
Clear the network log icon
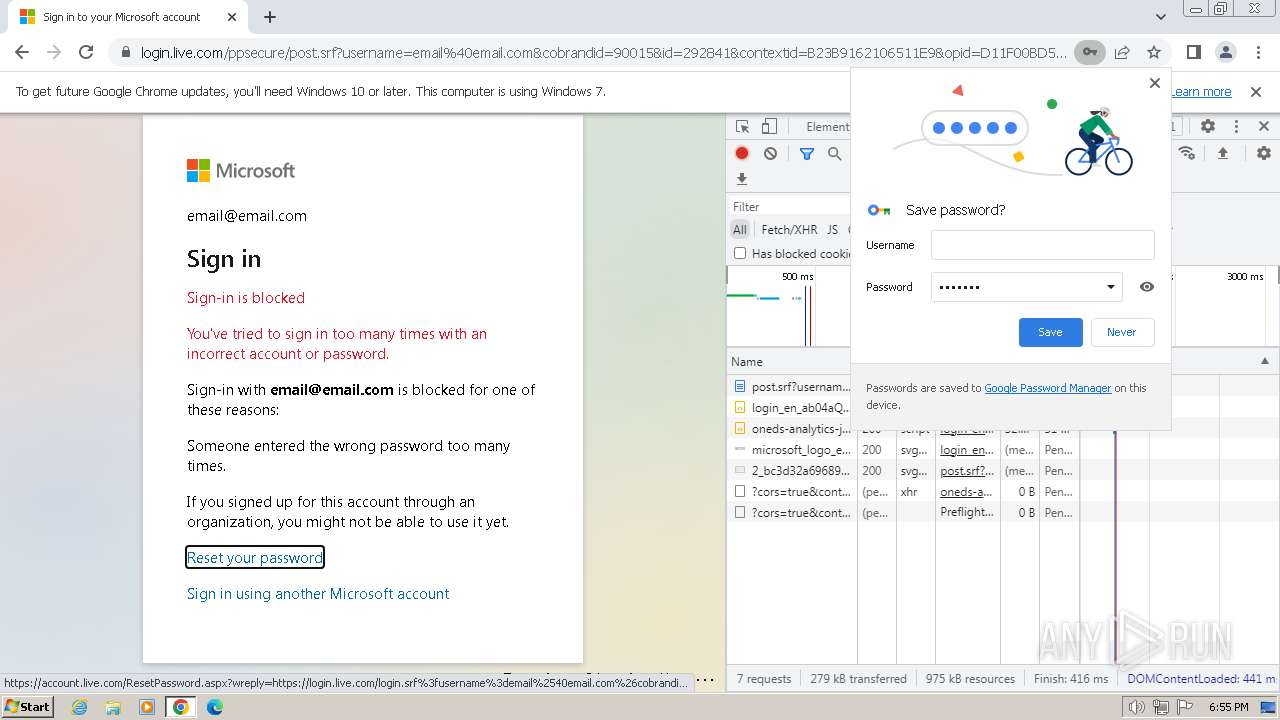pyautogui.click(x=770, y=153)
